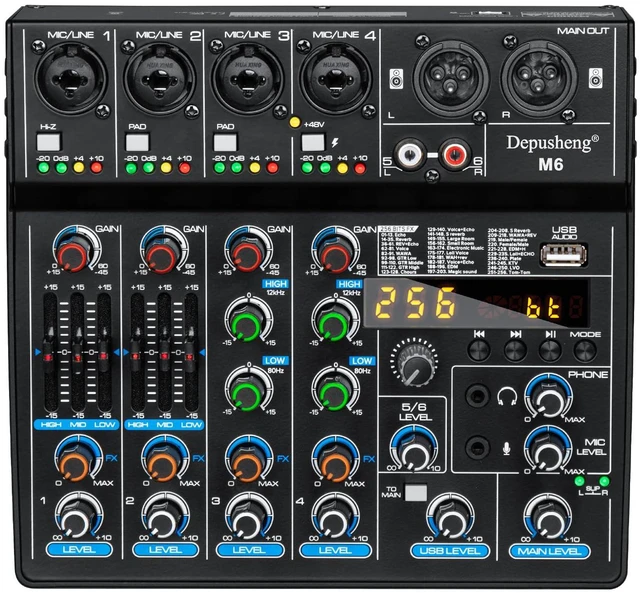Toggle the PAD switch on channel 2

click(137, 142)
